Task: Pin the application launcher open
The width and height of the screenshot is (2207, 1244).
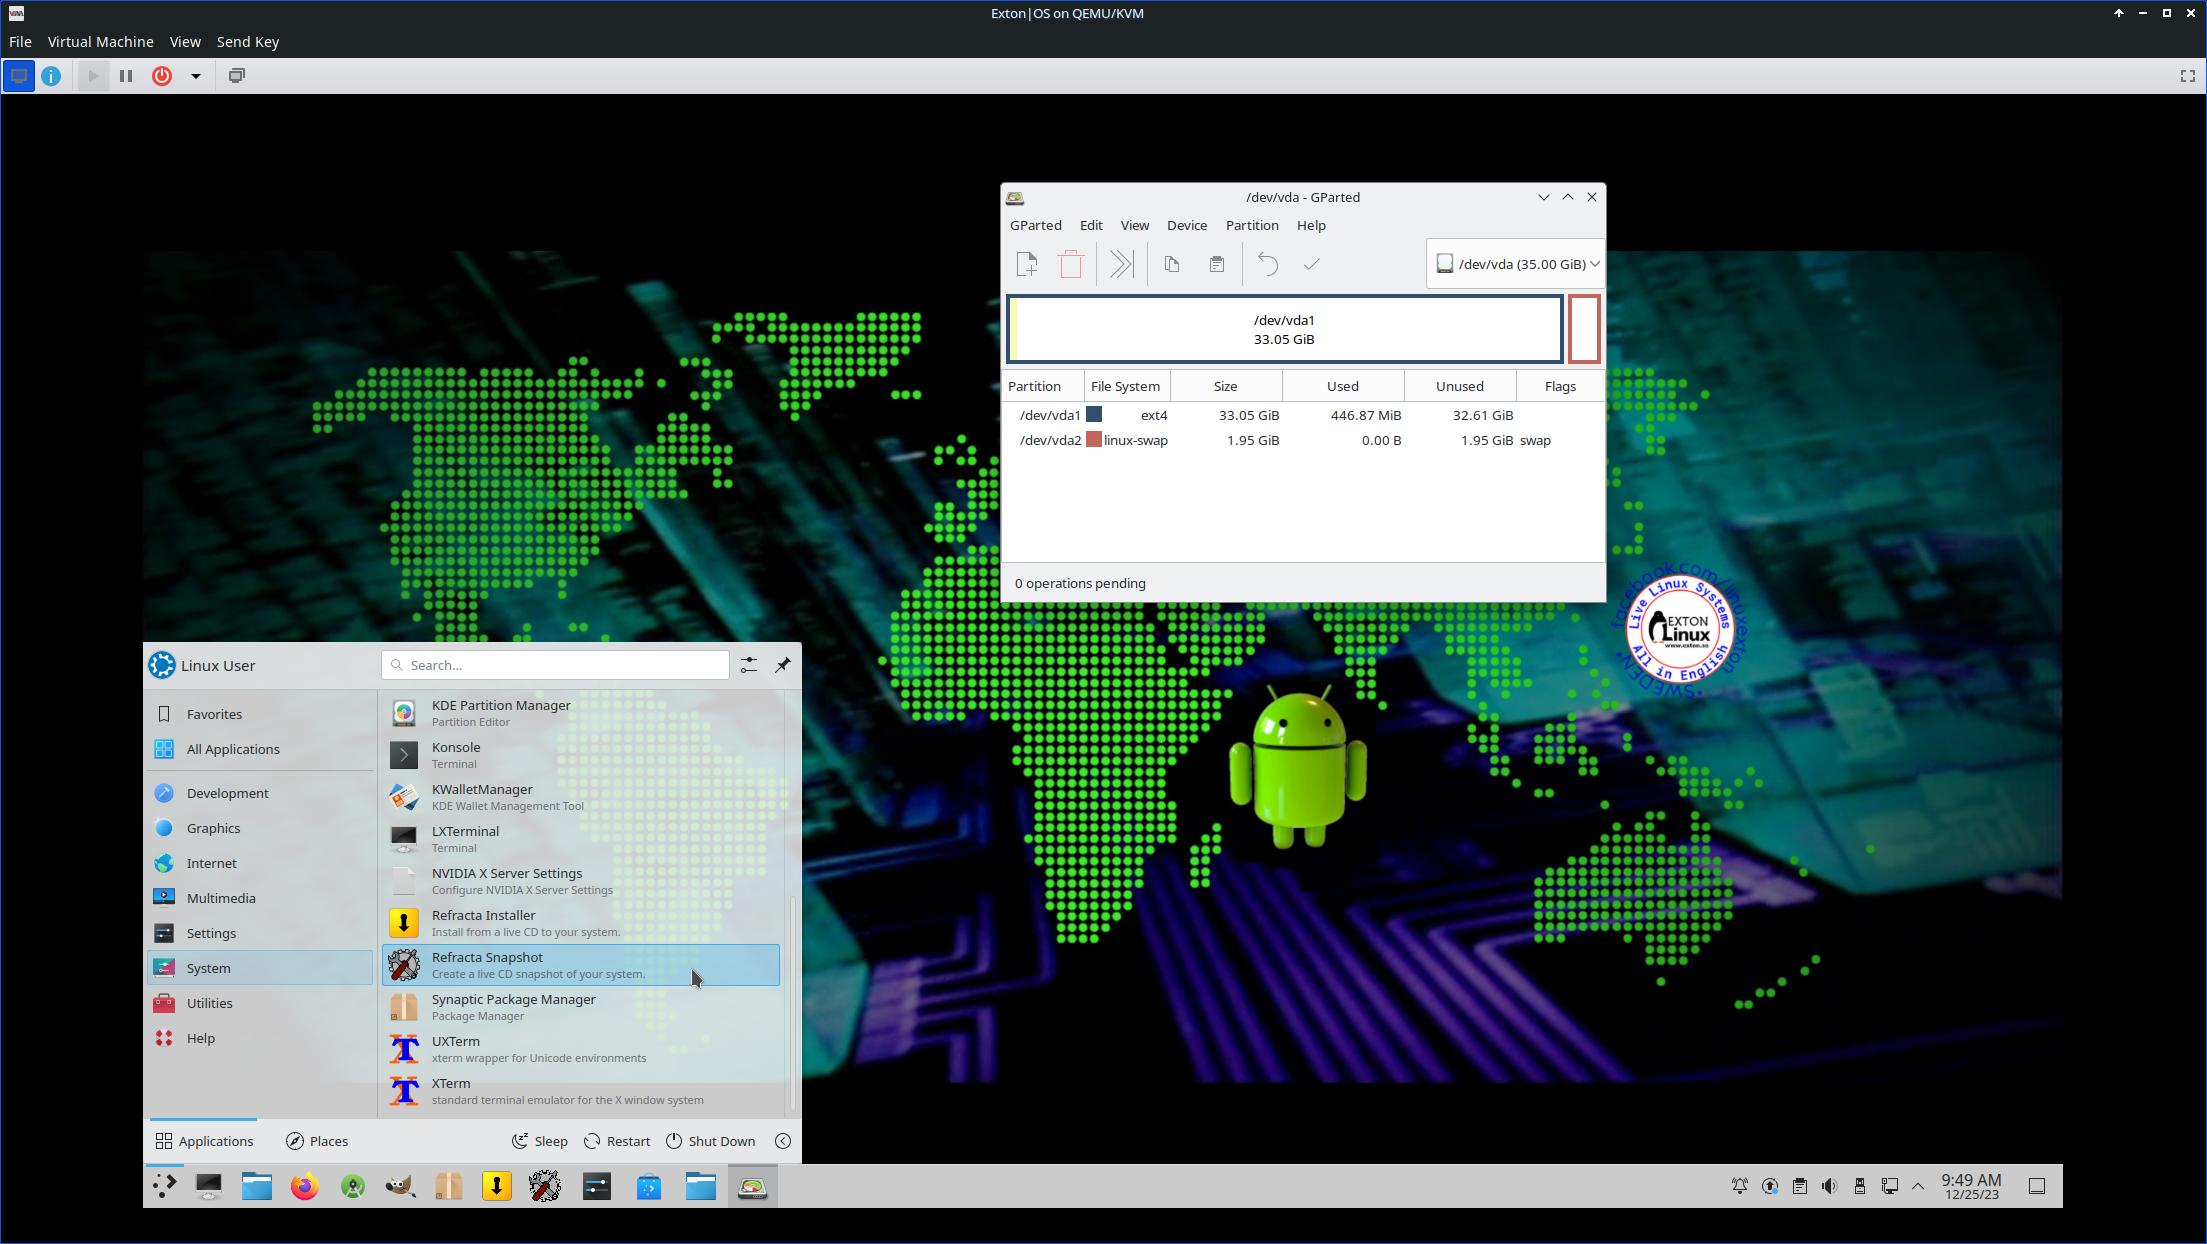Action: 783,665
